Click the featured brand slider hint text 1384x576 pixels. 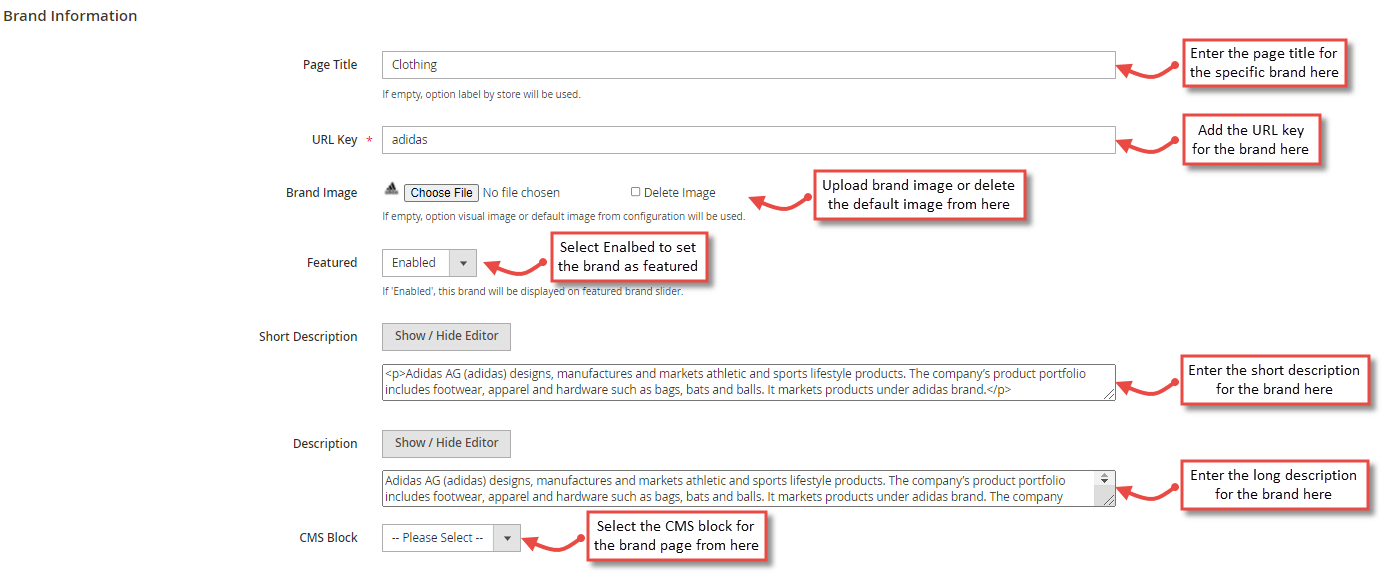(532, 292)
